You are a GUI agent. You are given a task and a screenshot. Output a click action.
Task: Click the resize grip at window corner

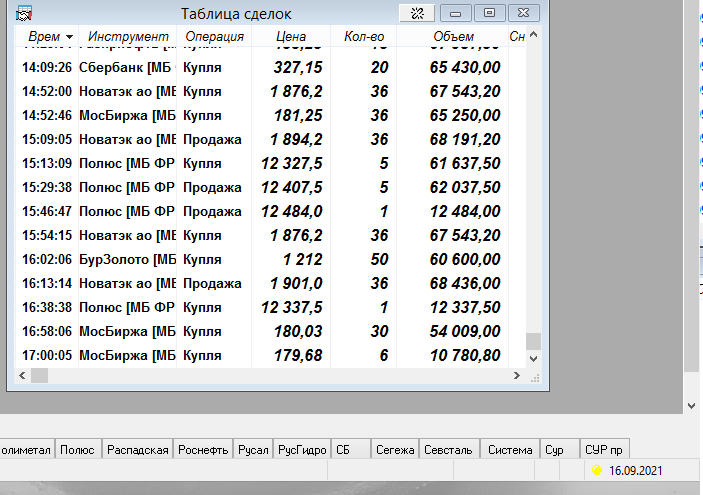534,378
